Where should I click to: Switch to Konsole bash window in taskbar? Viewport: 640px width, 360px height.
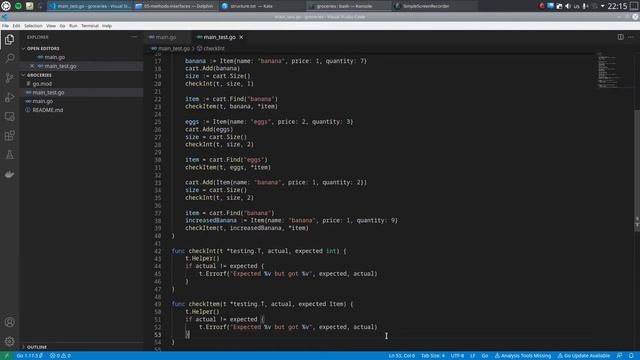coord(348,6)
